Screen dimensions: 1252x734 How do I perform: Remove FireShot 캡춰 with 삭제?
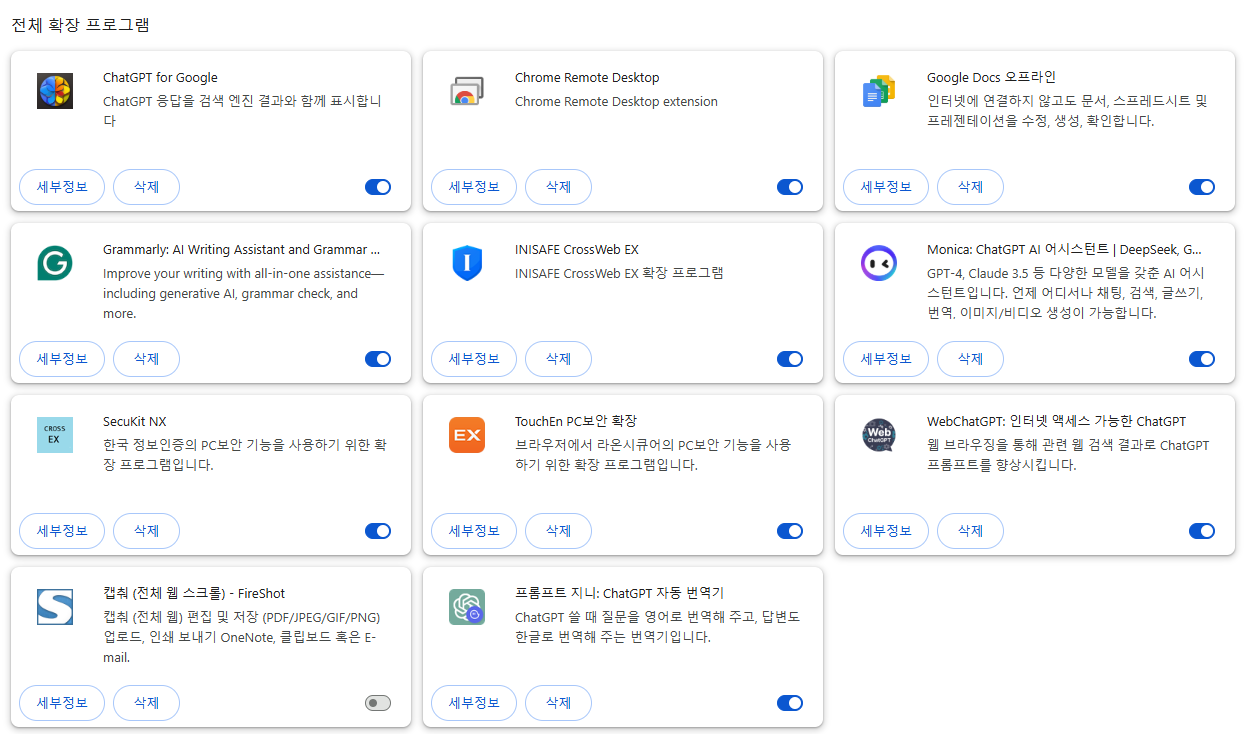[x=146, y=703]
